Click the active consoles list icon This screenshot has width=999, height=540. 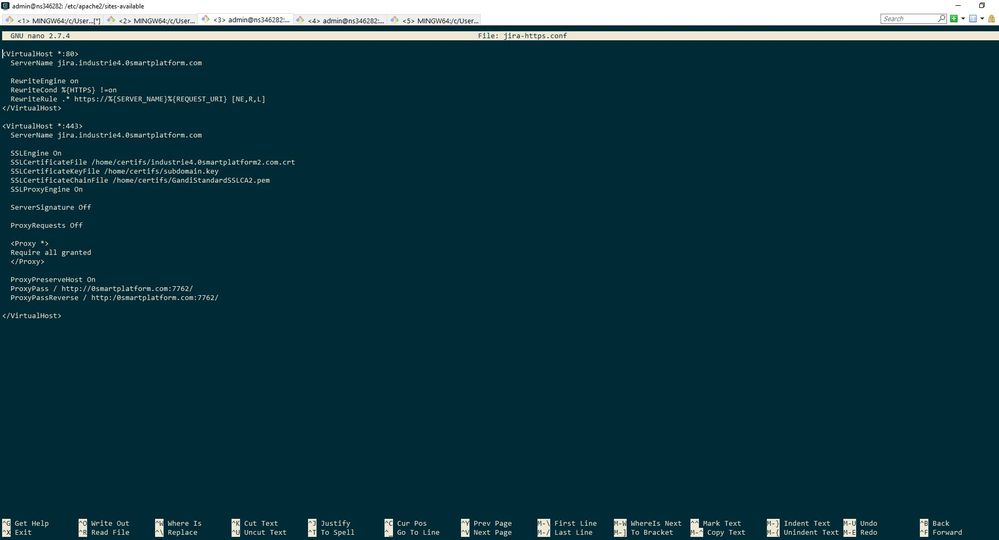pos(973,18)
